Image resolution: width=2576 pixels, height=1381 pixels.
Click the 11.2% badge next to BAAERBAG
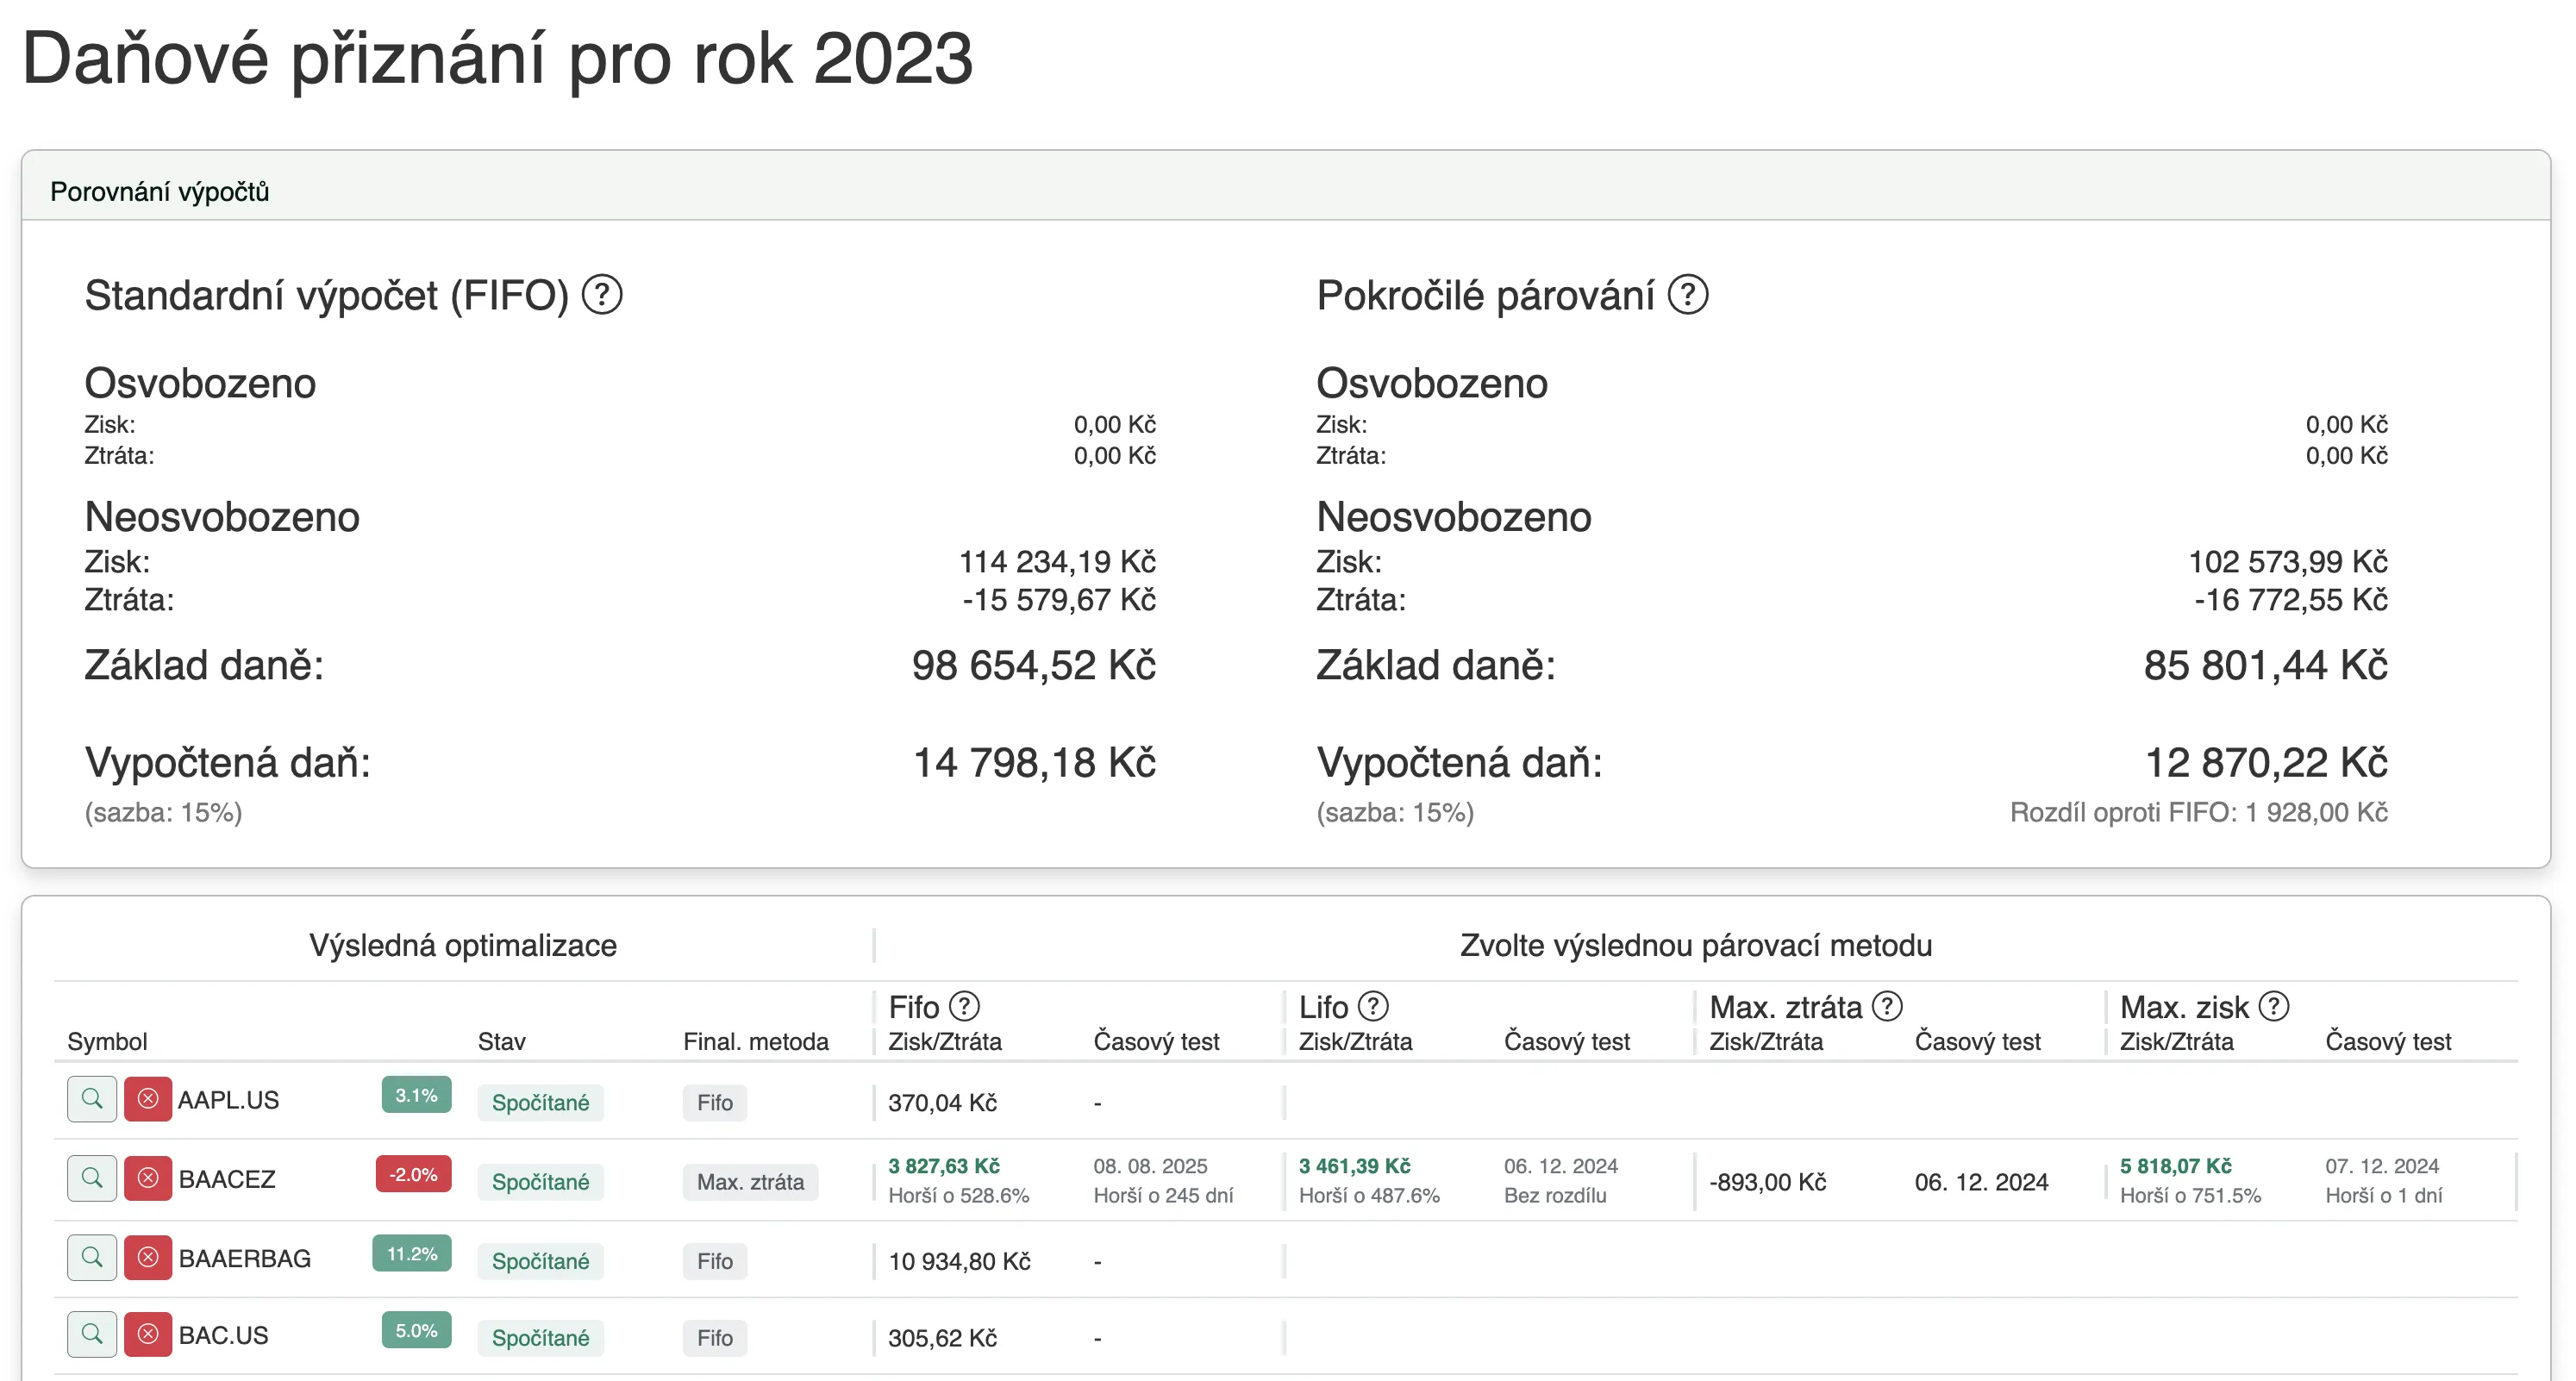pyautogui.click(x=412, y=1254)
